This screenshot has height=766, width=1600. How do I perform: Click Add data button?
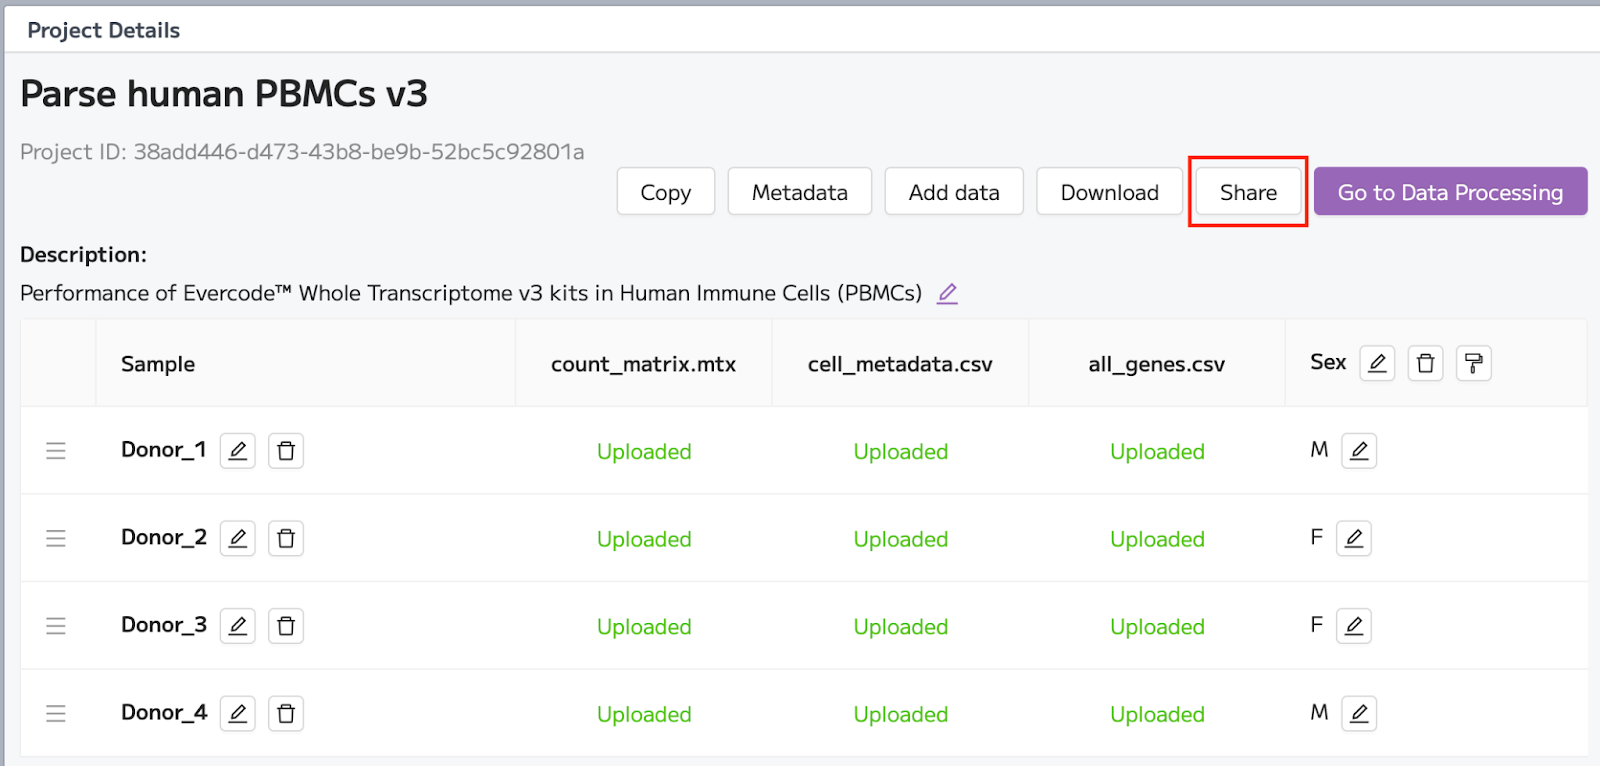pyautogui.click(x=954, y=192)
